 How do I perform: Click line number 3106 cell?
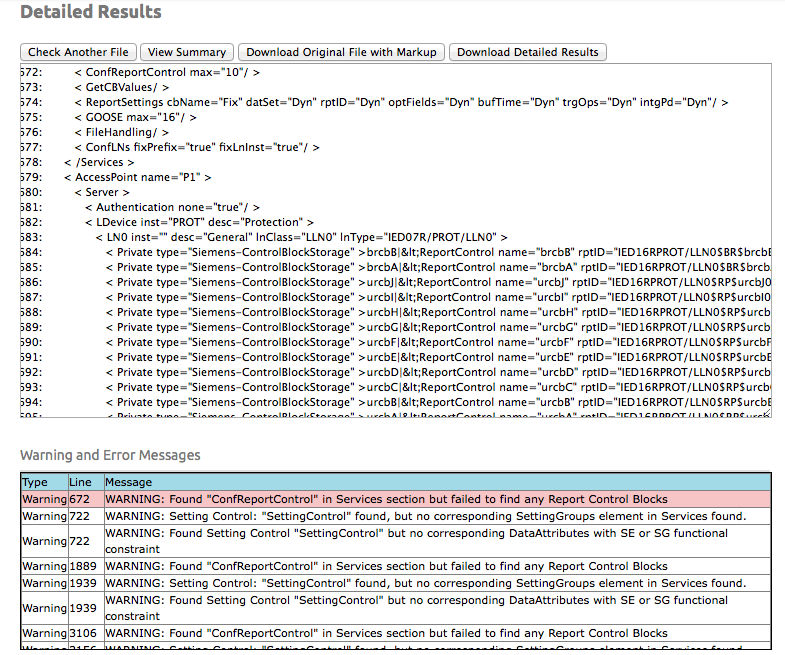click(86, 633)
